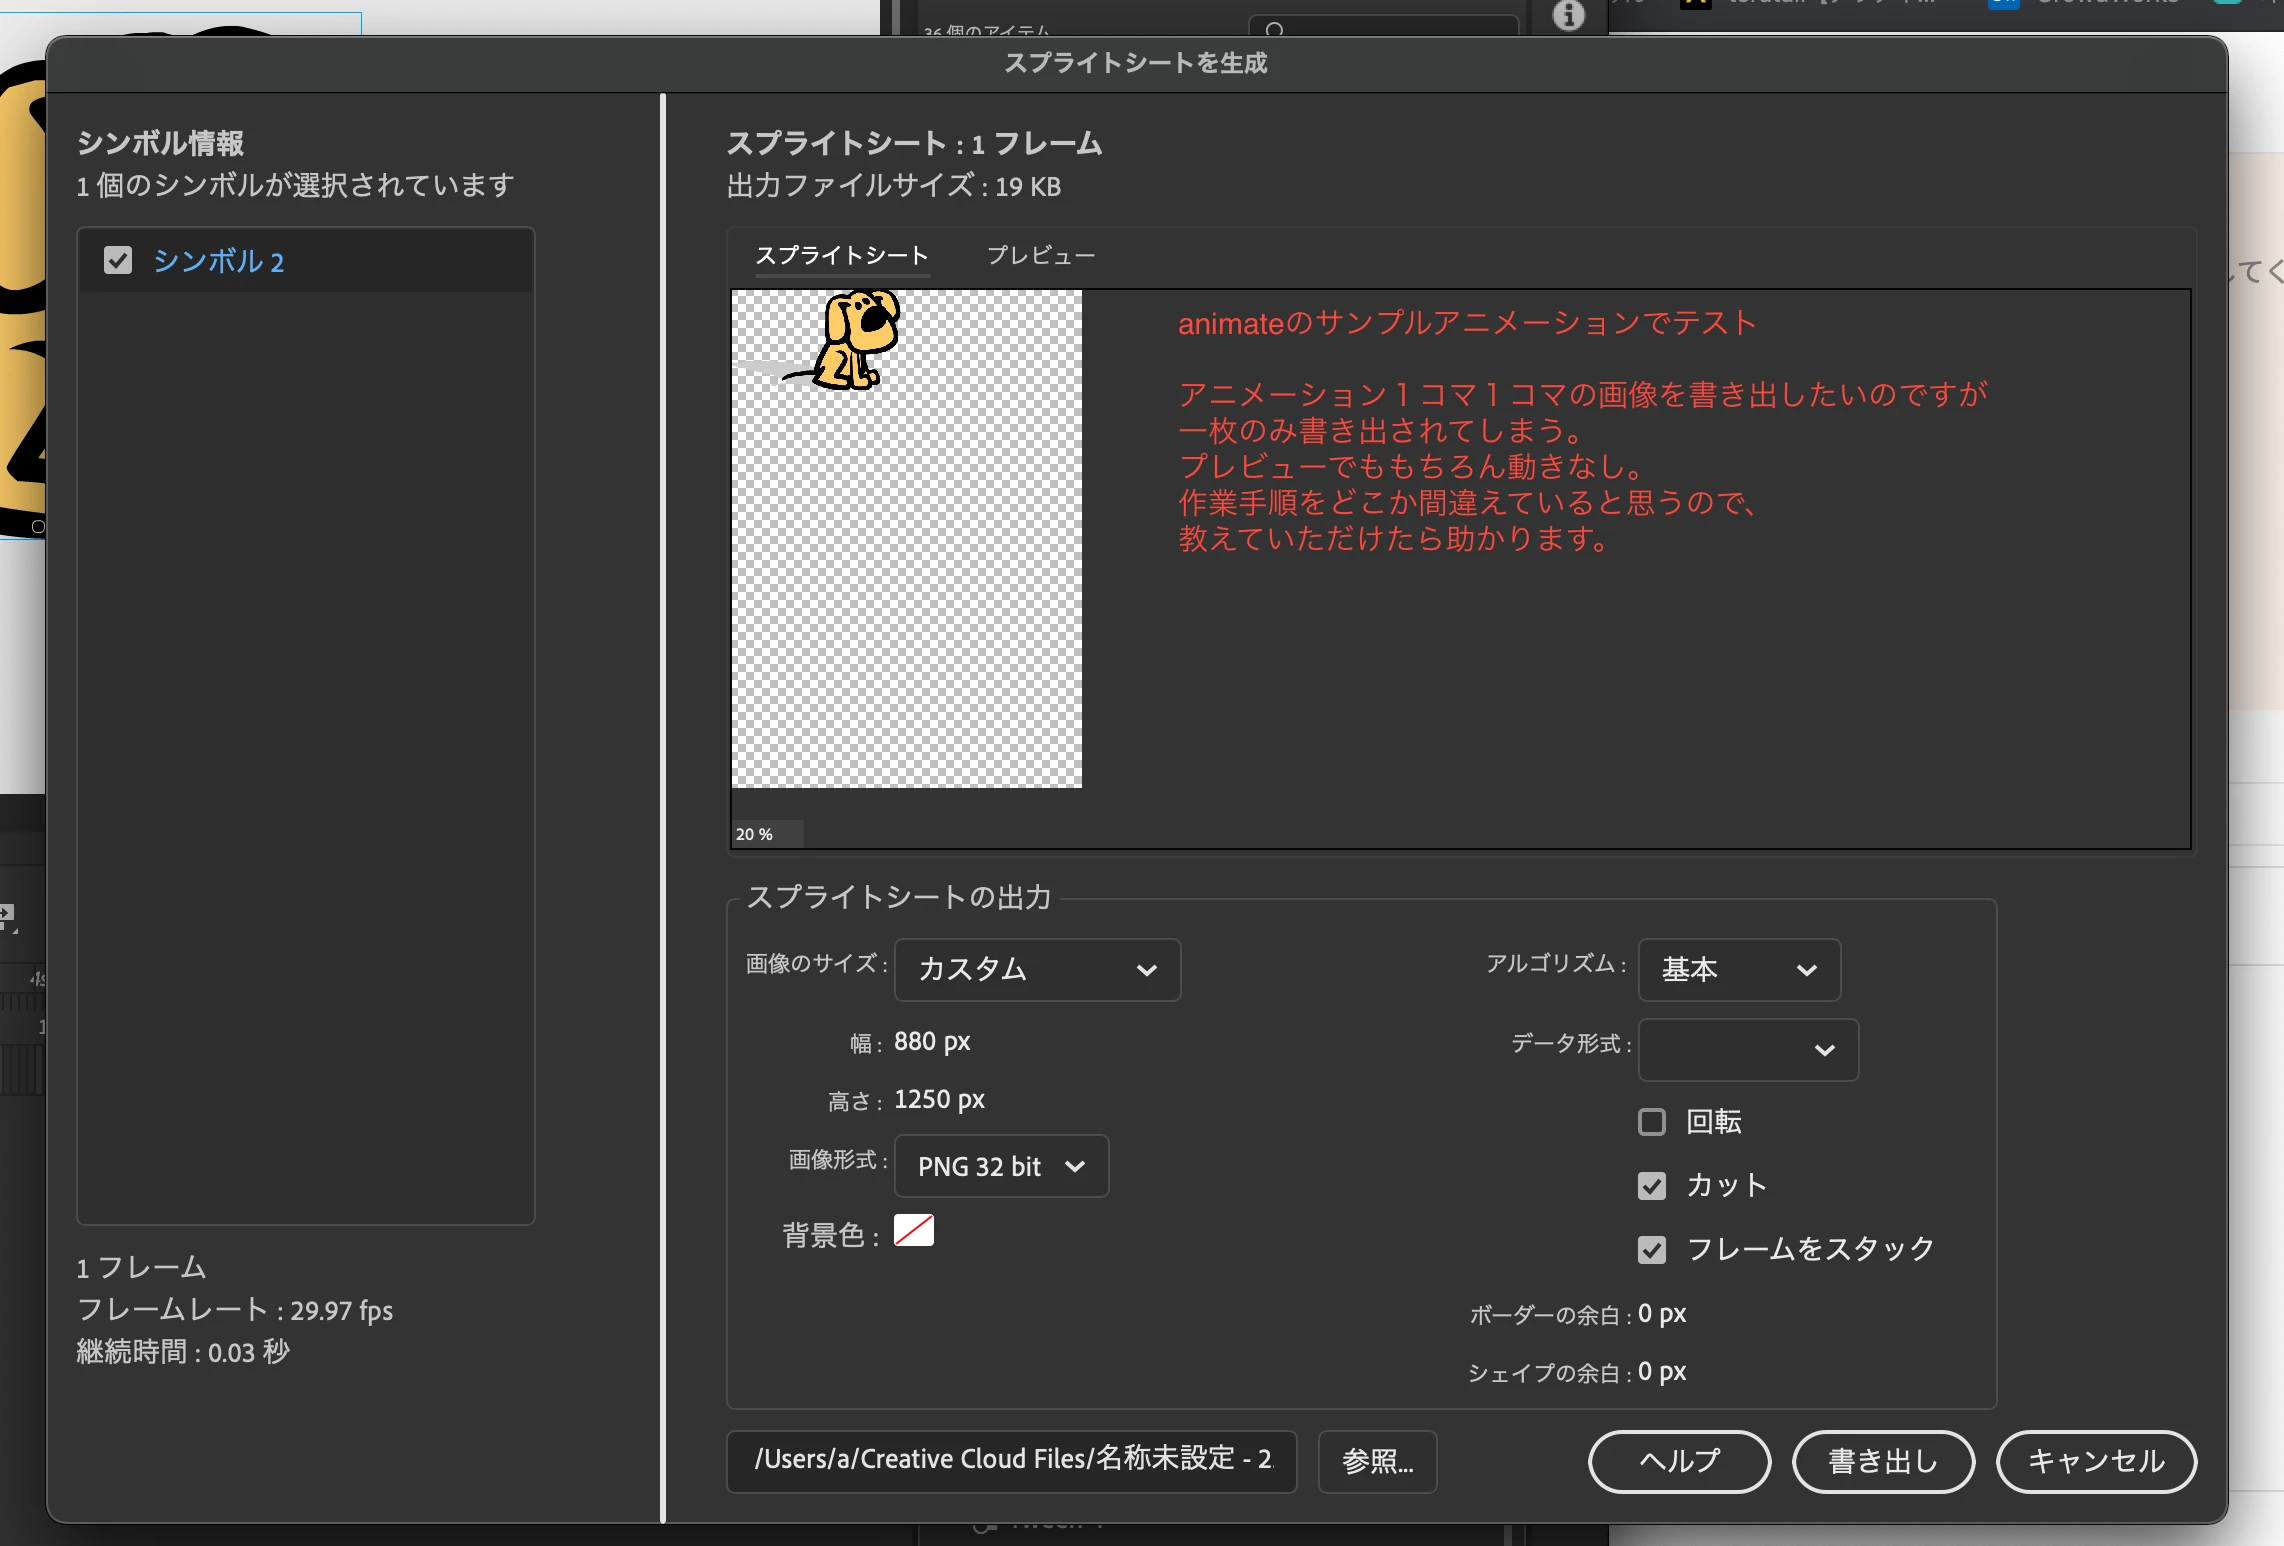Open help with the ヘルプ button
2284x1546 pixels.
pos(1679,1461)
